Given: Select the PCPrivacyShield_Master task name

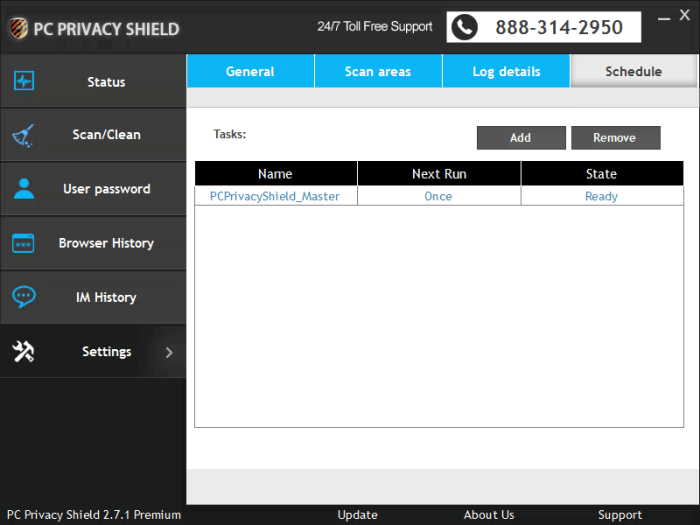Looking at the screenshot, I should click(275, 196).
